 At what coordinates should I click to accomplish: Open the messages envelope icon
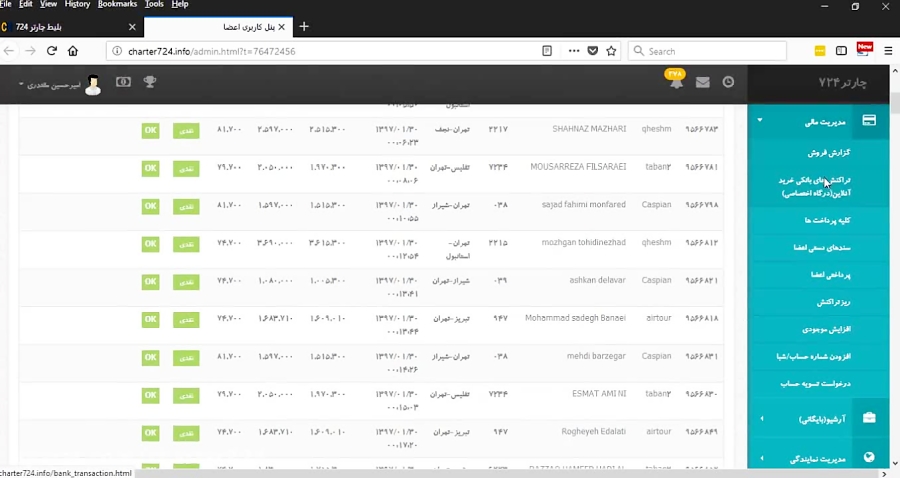(x=703, y=83)
